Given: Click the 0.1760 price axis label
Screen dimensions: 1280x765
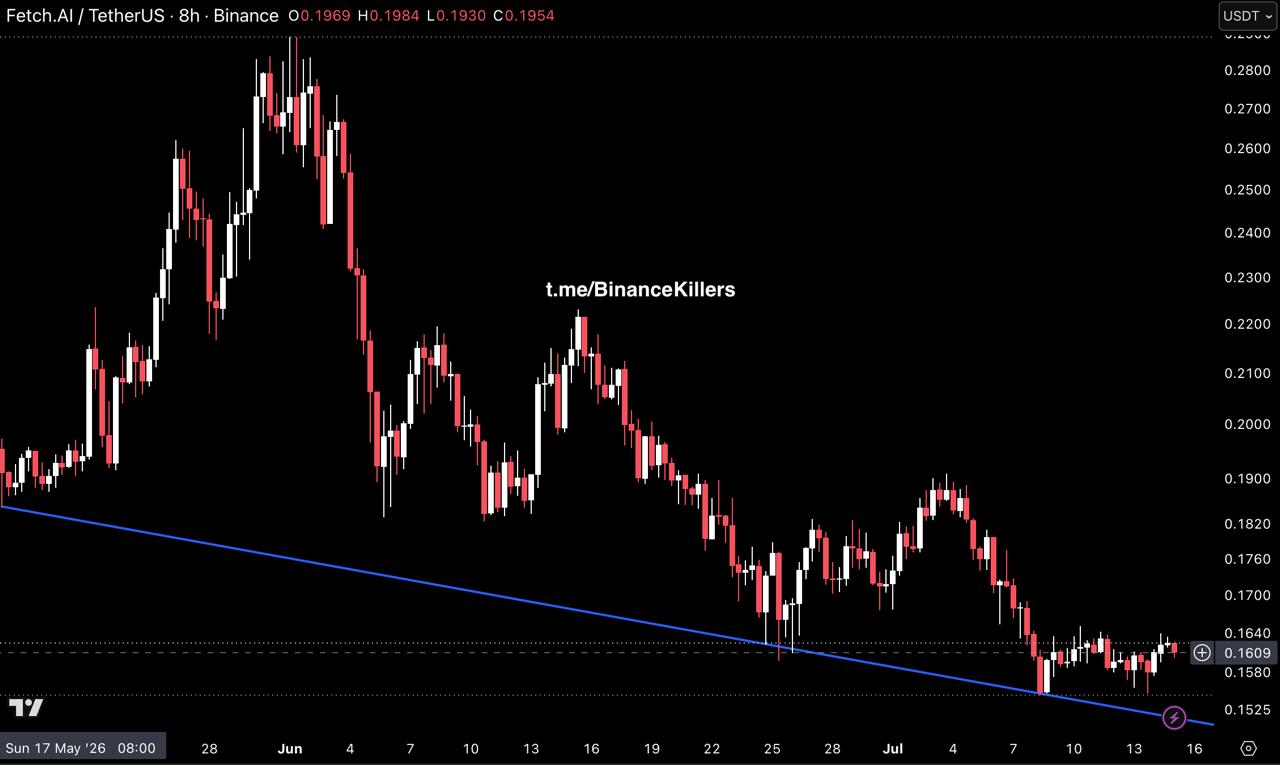Looking at the screenshot, I should click(1247, 559).
